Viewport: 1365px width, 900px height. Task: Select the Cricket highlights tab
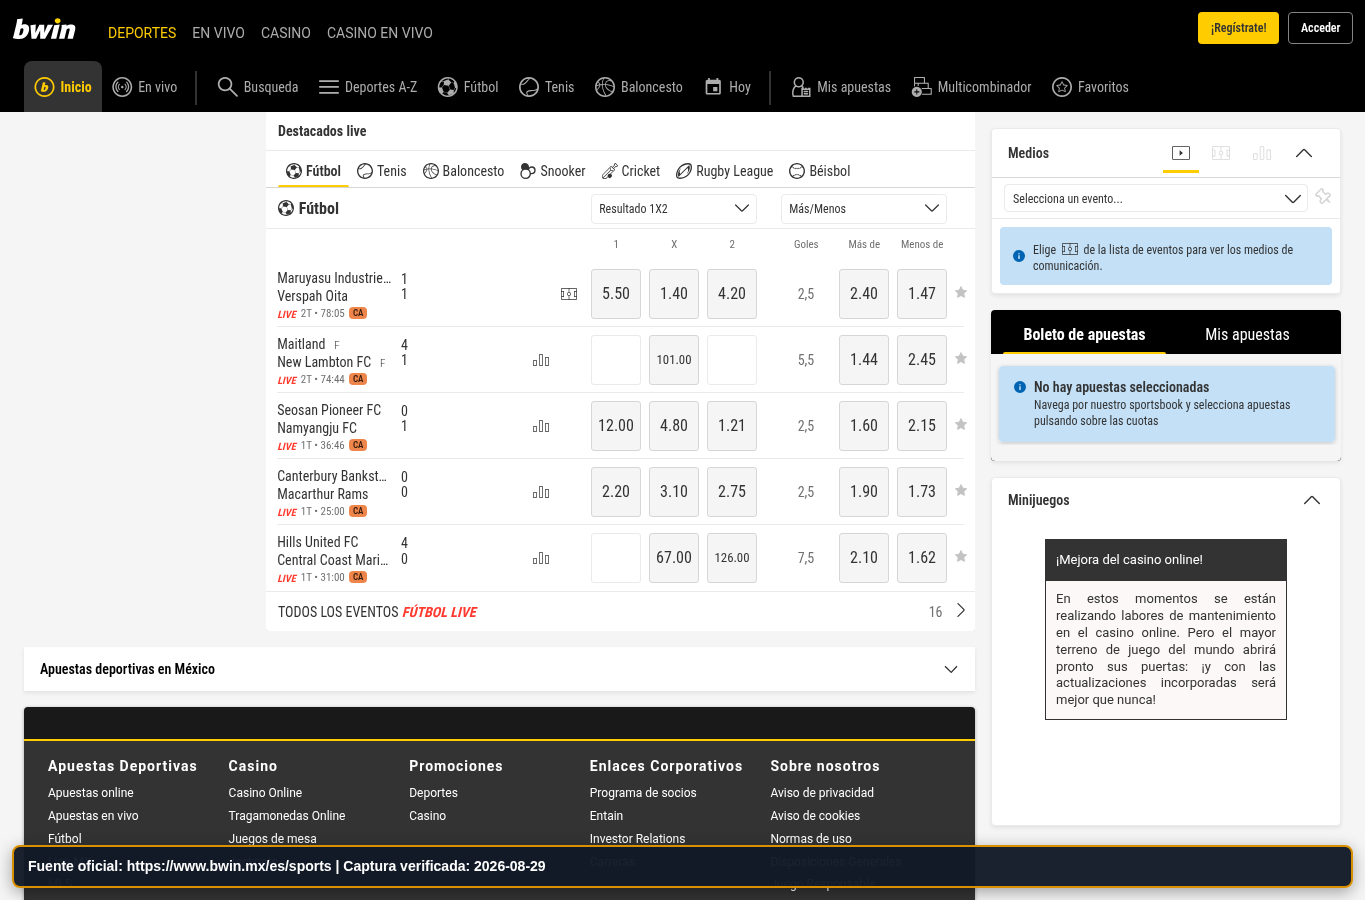631,171
